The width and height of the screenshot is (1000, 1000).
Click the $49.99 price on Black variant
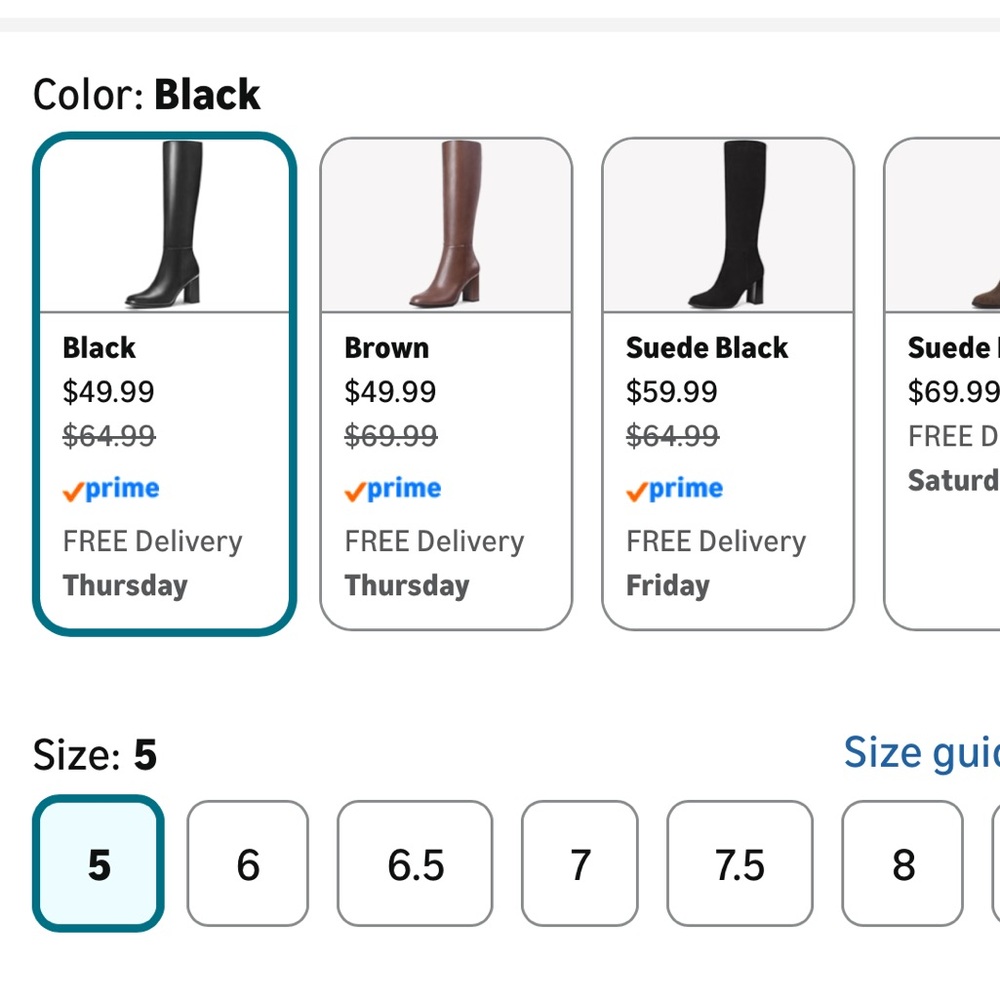108,392
